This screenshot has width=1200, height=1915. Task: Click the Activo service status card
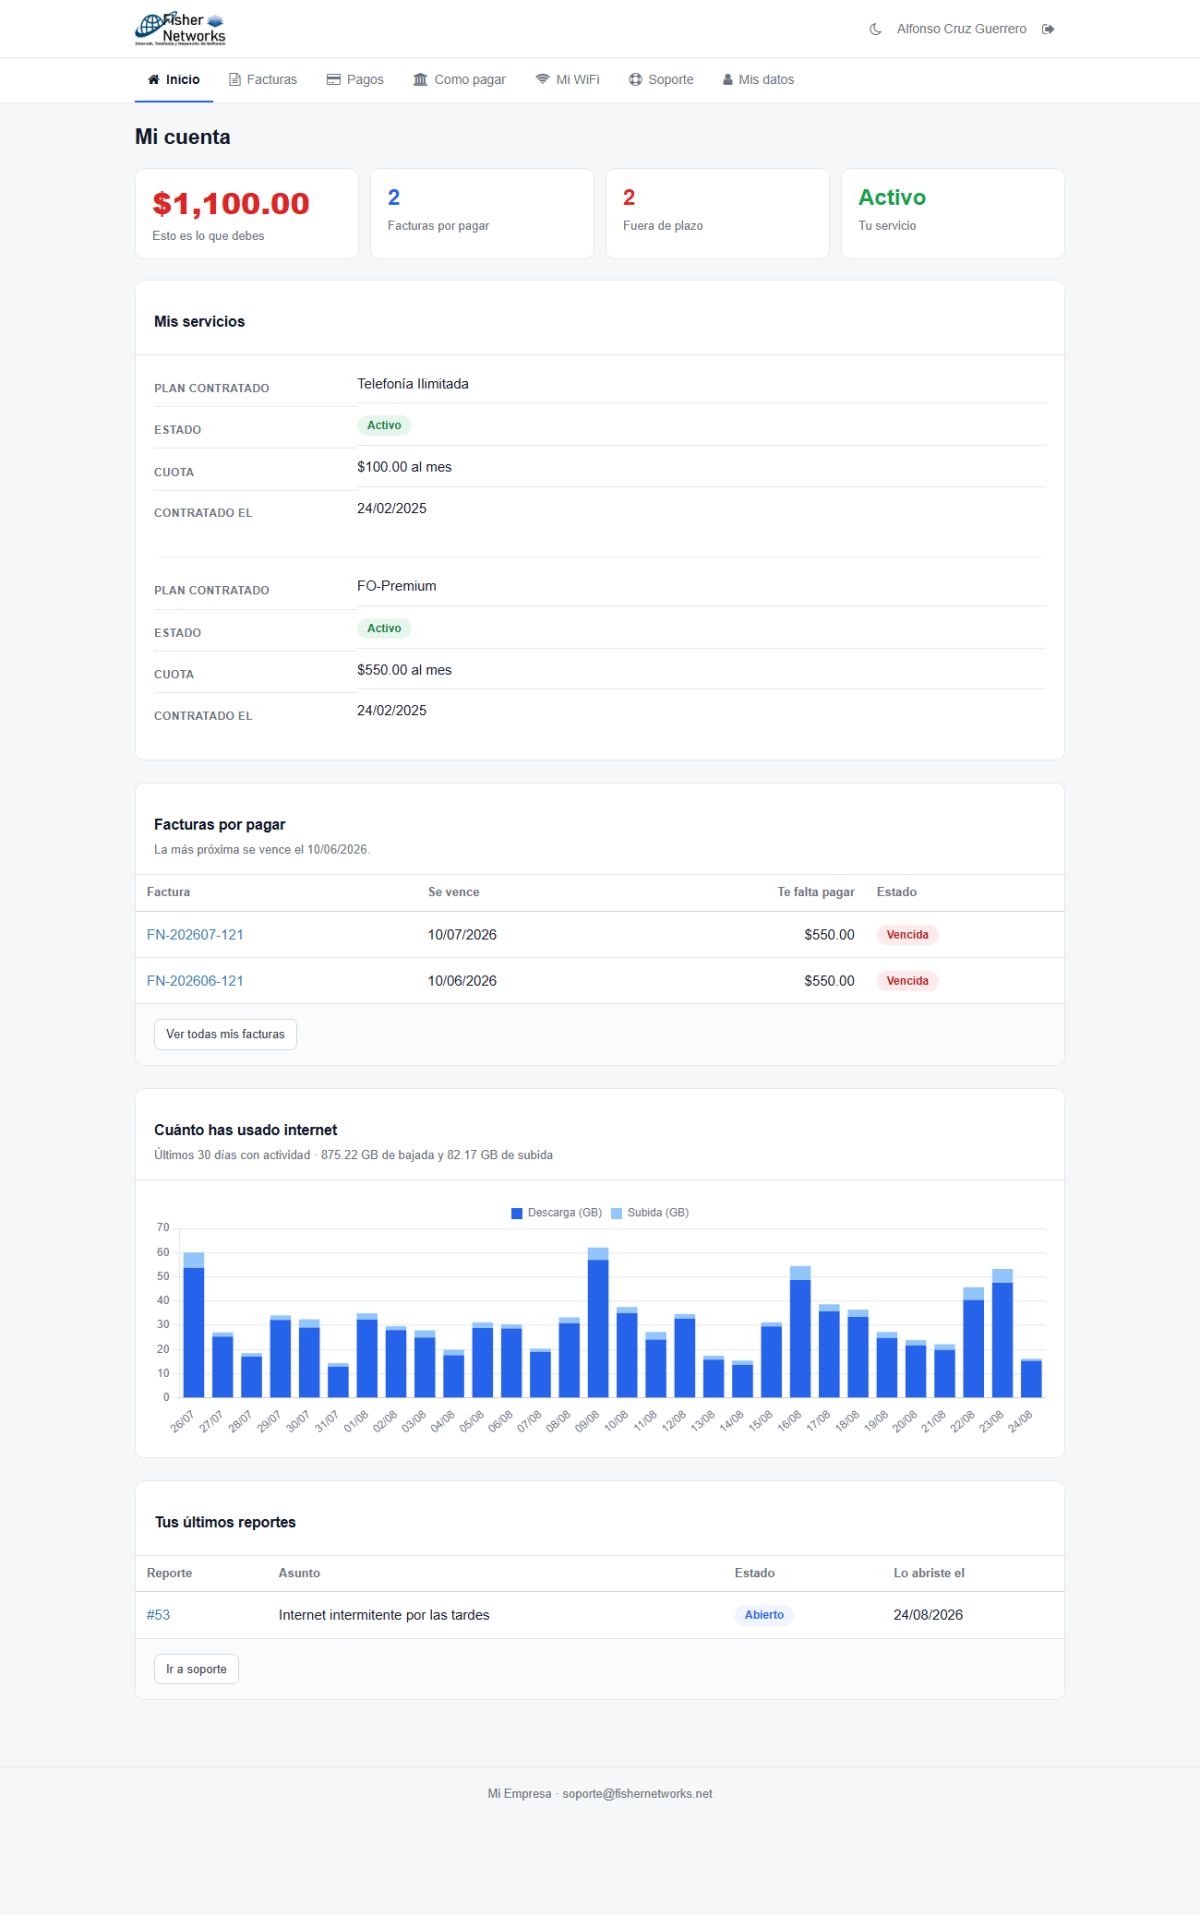953,214
